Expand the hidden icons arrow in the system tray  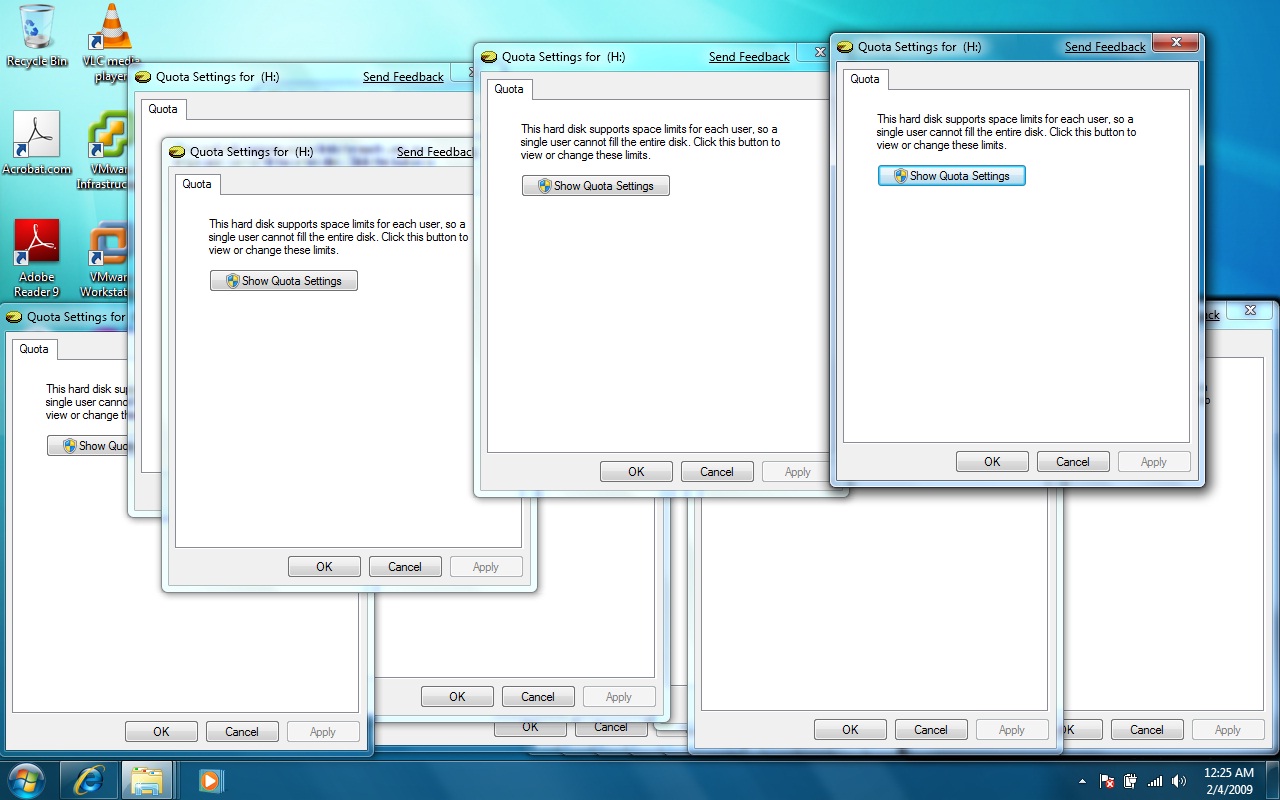tap(1083, 781)
